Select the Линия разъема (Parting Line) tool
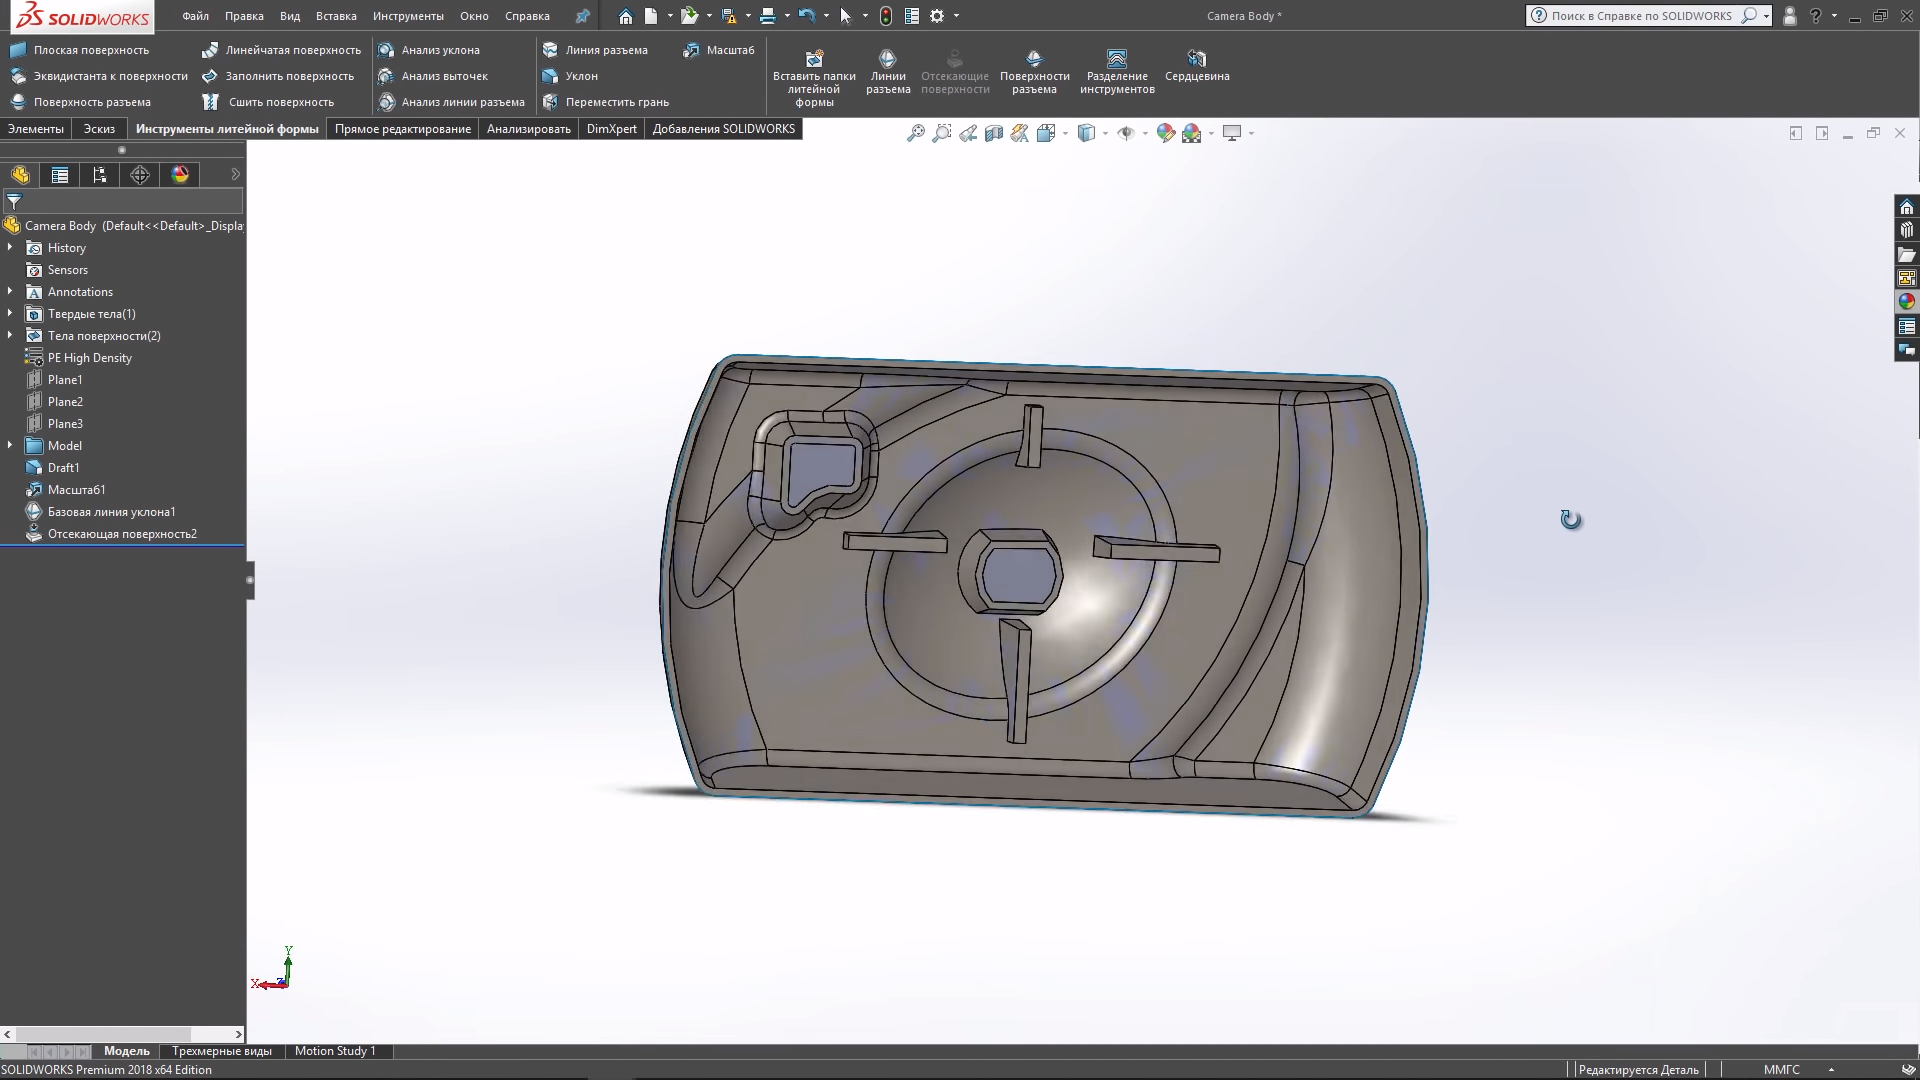This screenshot has height=1080, width=1920. tap(607, 49)
